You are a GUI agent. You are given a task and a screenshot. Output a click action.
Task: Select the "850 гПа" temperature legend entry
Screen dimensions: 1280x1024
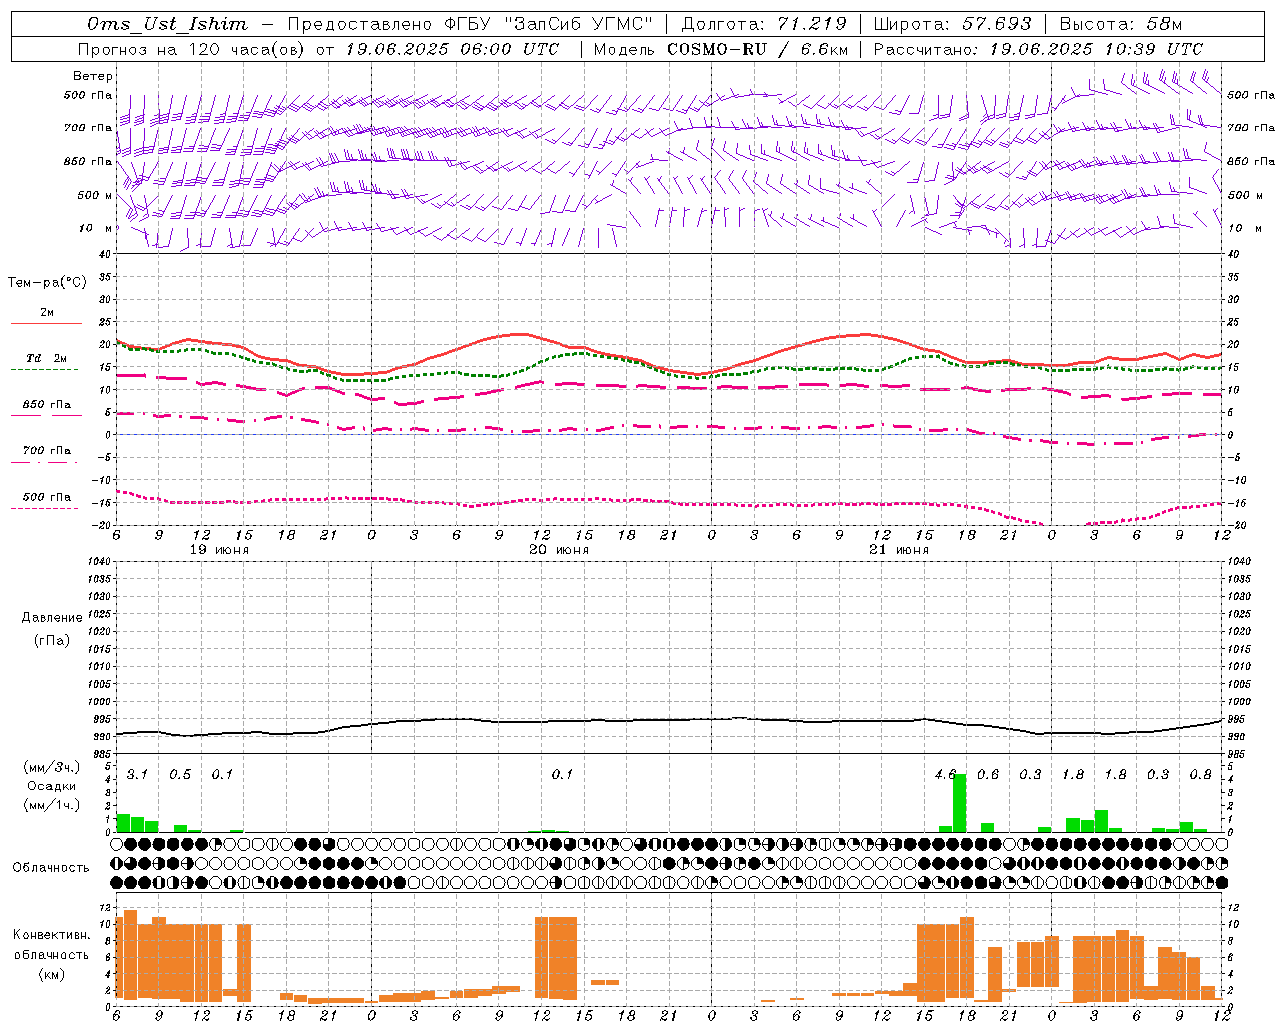(46, 408)
